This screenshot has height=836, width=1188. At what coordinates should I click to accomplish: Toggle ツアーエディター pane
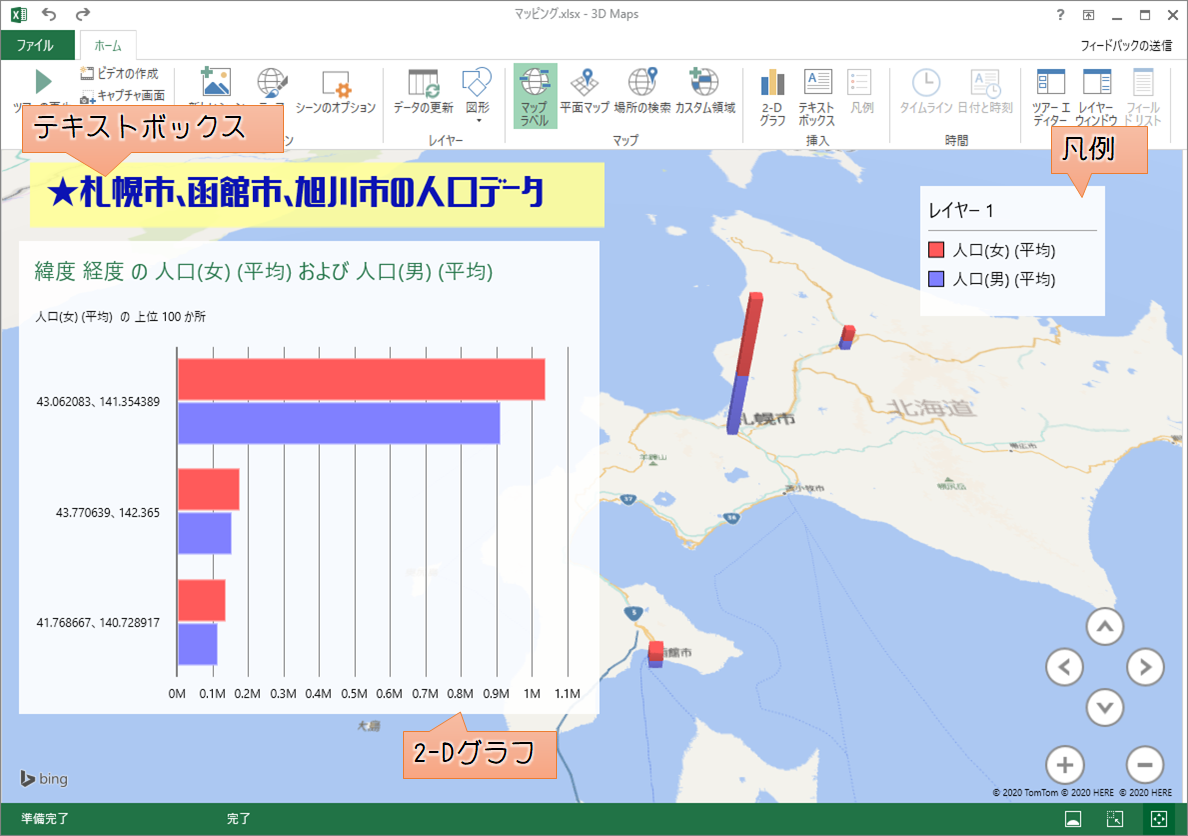[1050, 97]
